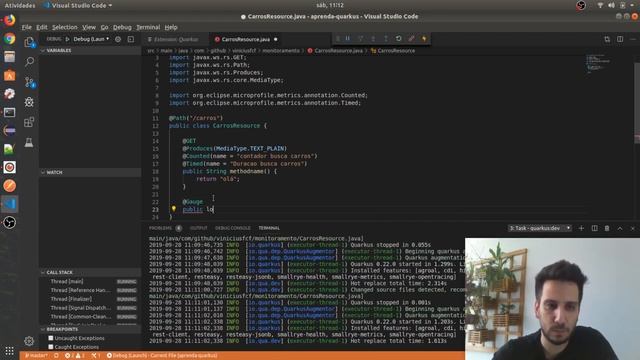640x360 pixels.
Task: Click Step Out in the debug toolbar
Action: pyautogui.click(x=386, y=38)
